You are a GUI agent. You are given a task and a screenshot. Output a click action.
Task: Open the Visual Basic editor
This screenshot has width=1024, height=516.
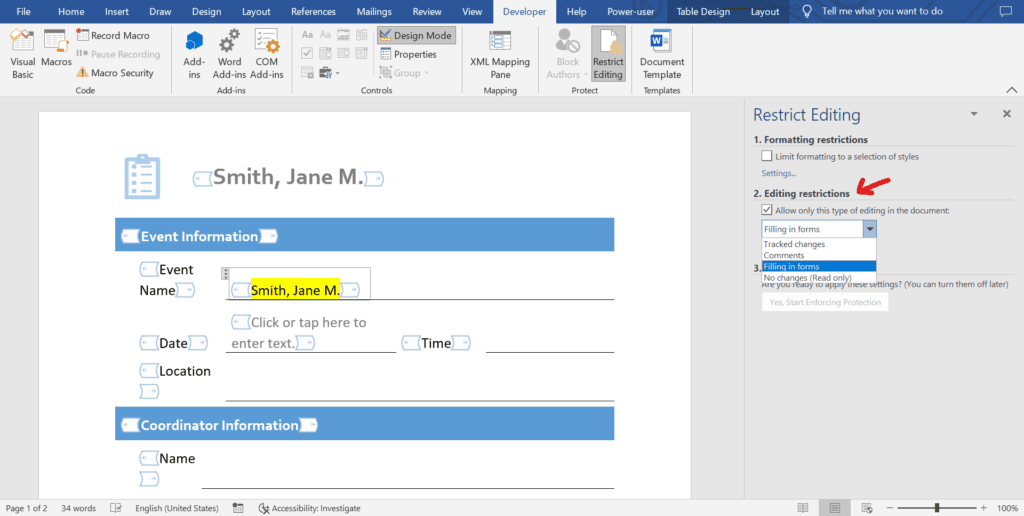click(x=23, y=55)
